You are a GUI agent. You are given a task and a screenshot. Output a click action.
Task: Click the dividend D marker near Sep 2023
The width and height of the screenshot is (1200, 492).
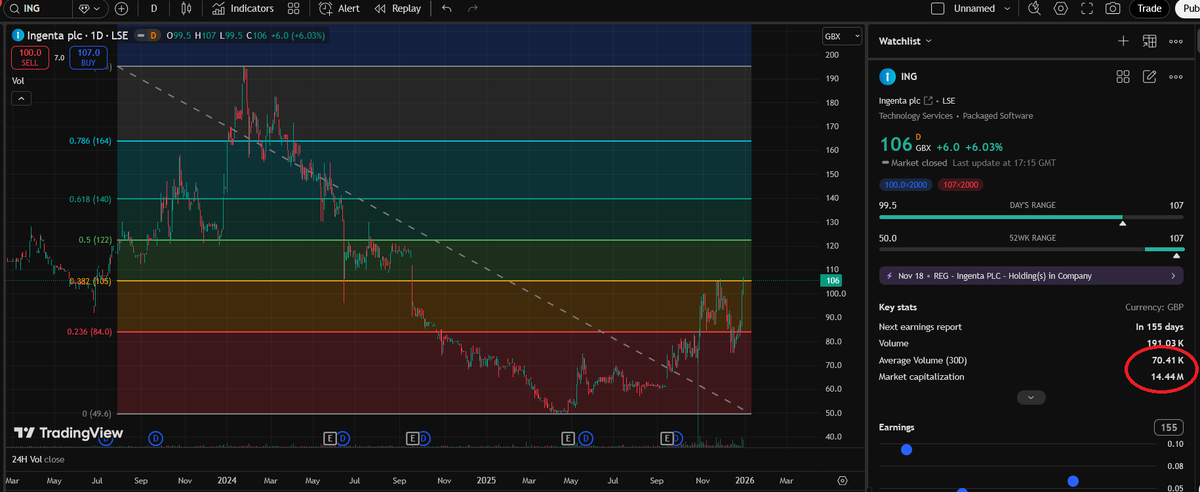[x=154, y=437]
